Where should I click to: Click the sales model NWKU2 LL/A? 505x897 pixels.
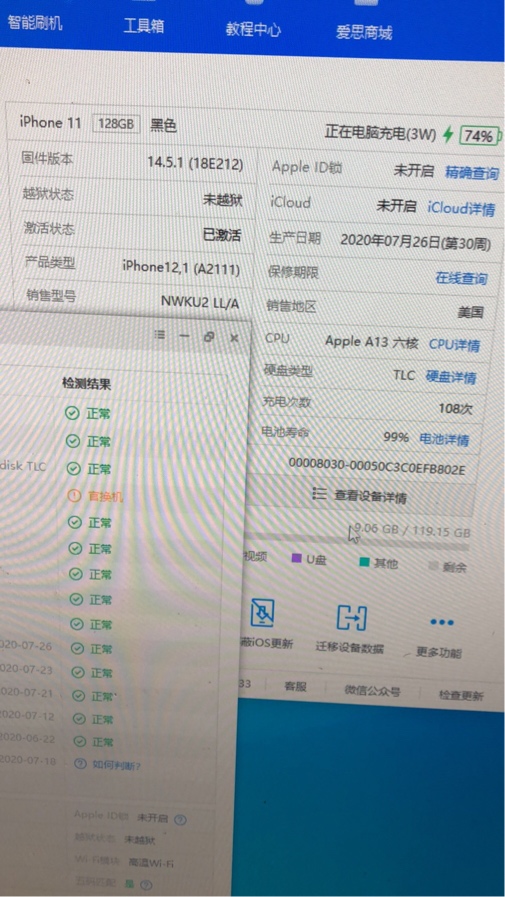coord(200,303)
